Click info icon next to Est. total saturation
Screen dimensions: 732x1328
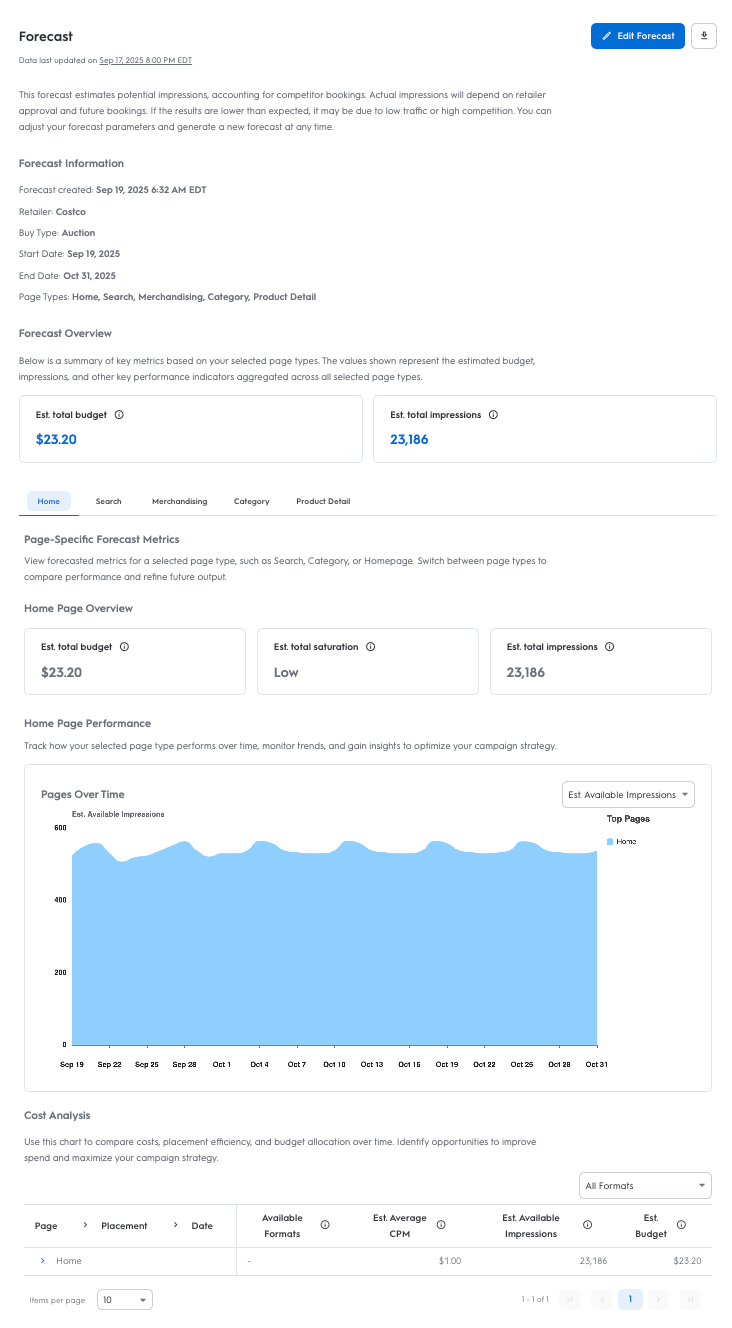[370, 647]
